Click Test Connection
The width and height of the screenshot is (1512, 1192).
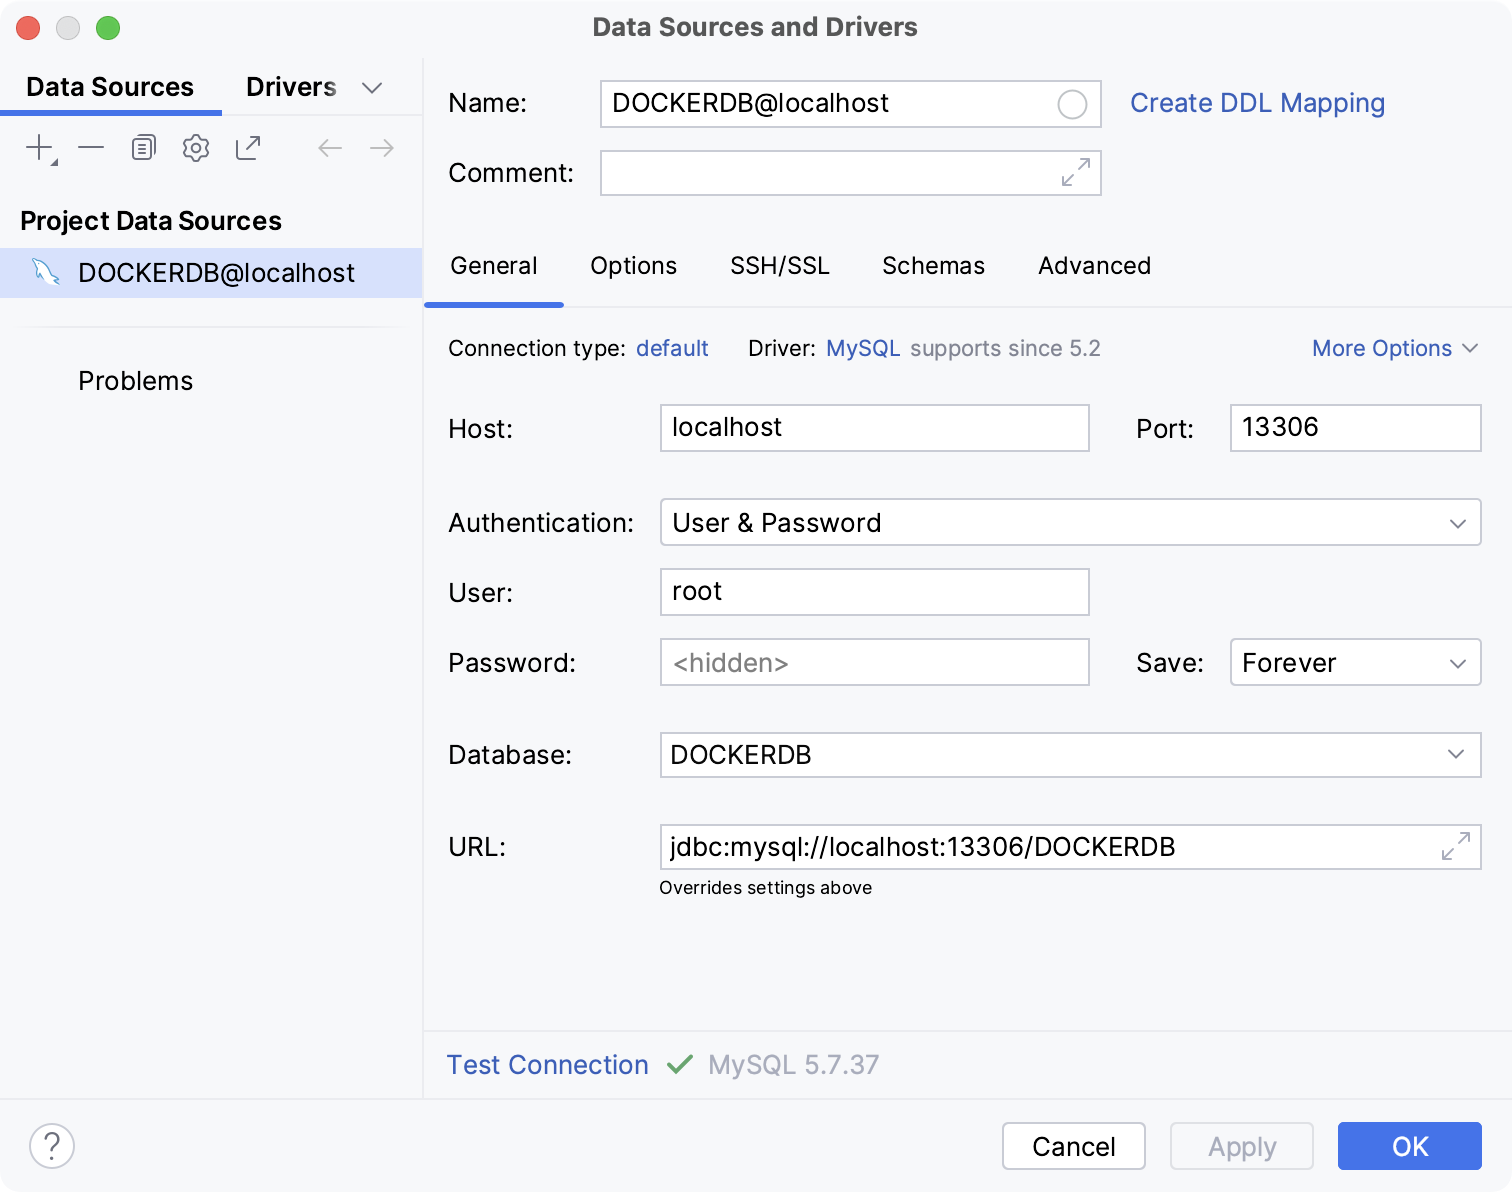pyautogui.click(x=547, y=1064)
